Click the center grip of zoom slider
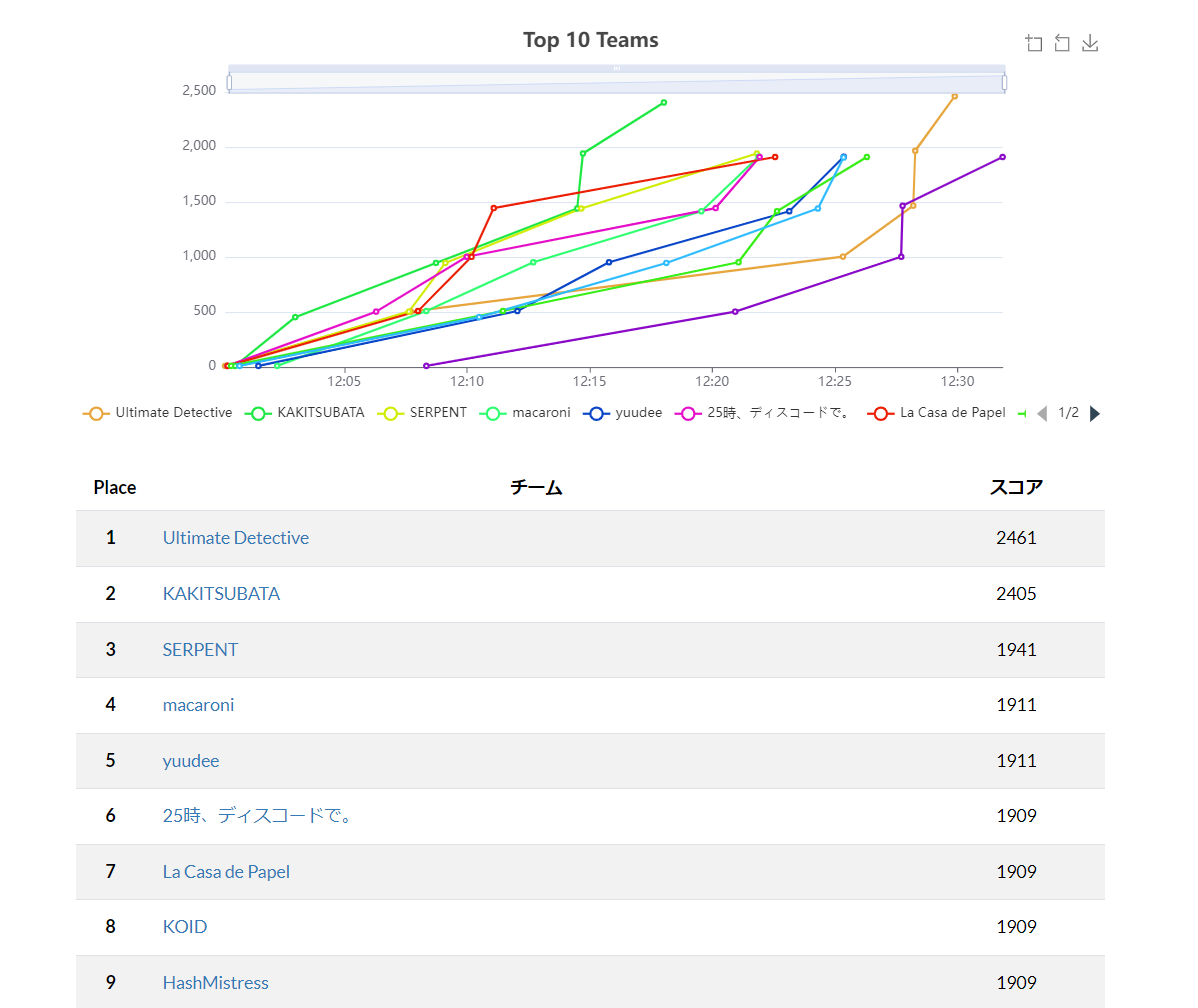 (x=617, y=69)
